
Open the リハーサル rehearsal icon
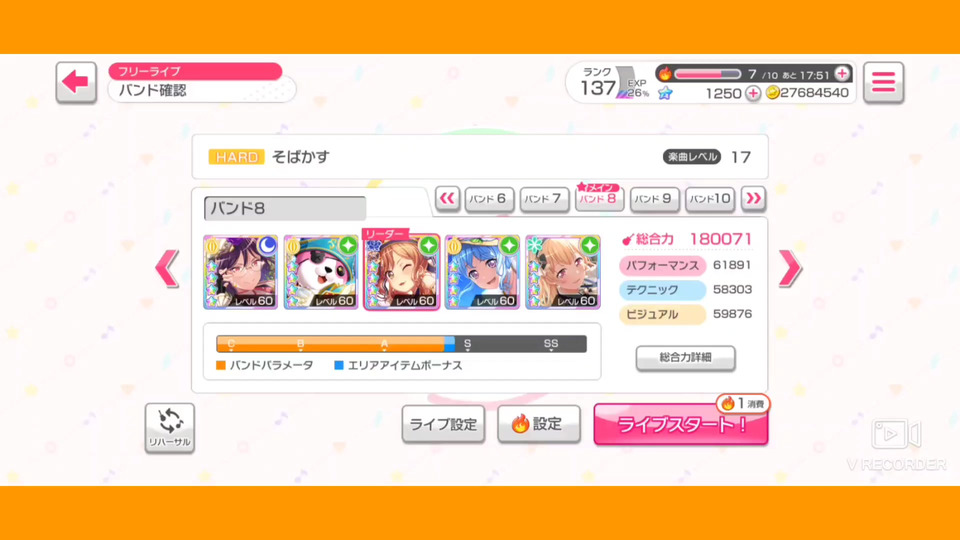tap(170, 428)
